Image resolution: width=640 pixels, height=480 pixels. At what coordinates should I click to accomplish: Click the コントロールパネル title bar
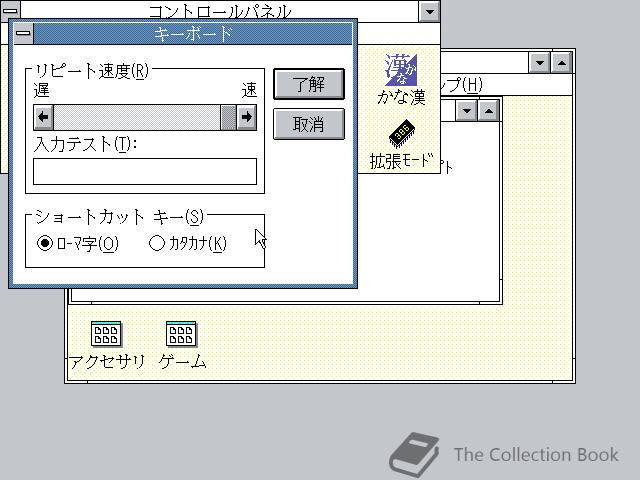pos(220,11)
